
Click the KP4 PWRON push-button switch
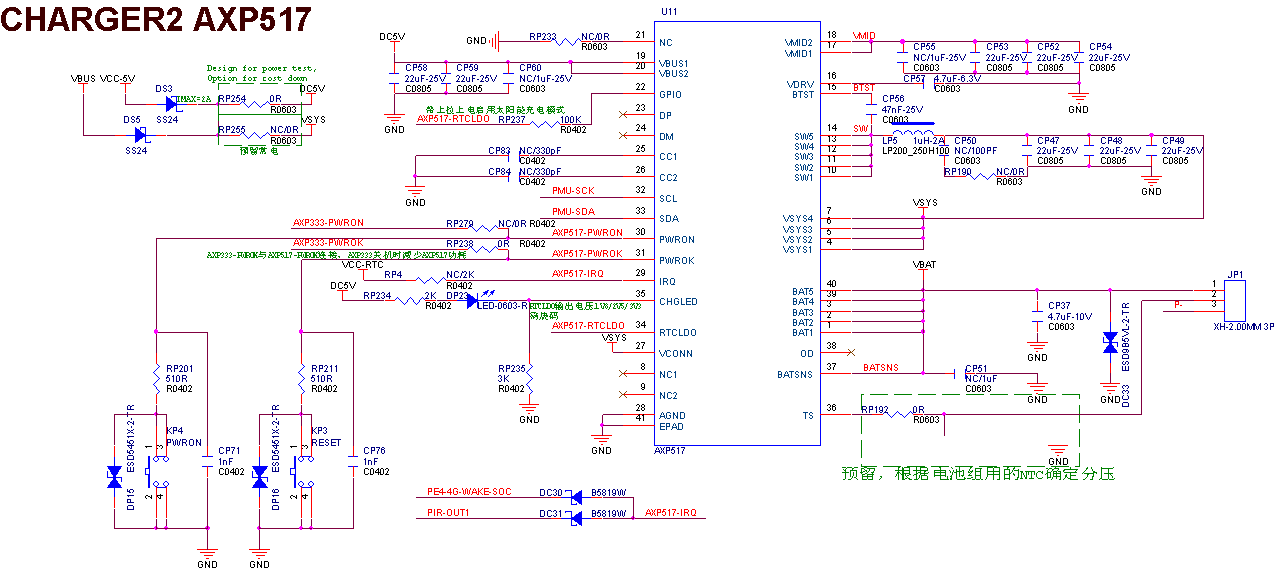[x=155, y=468]
